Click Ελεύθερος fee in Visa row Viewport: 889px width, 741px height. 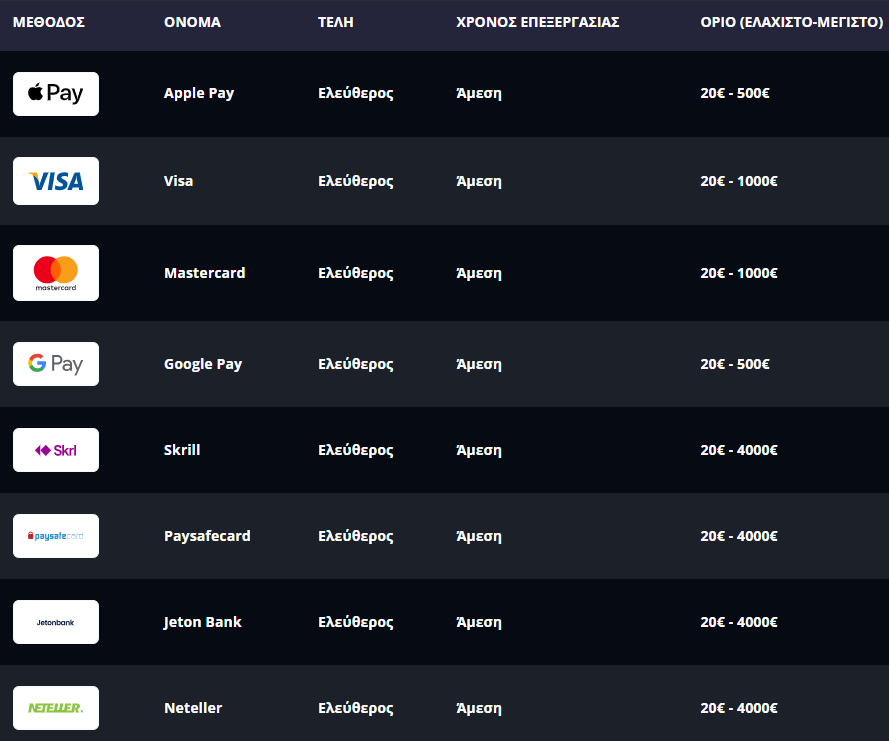click(355, 181)
